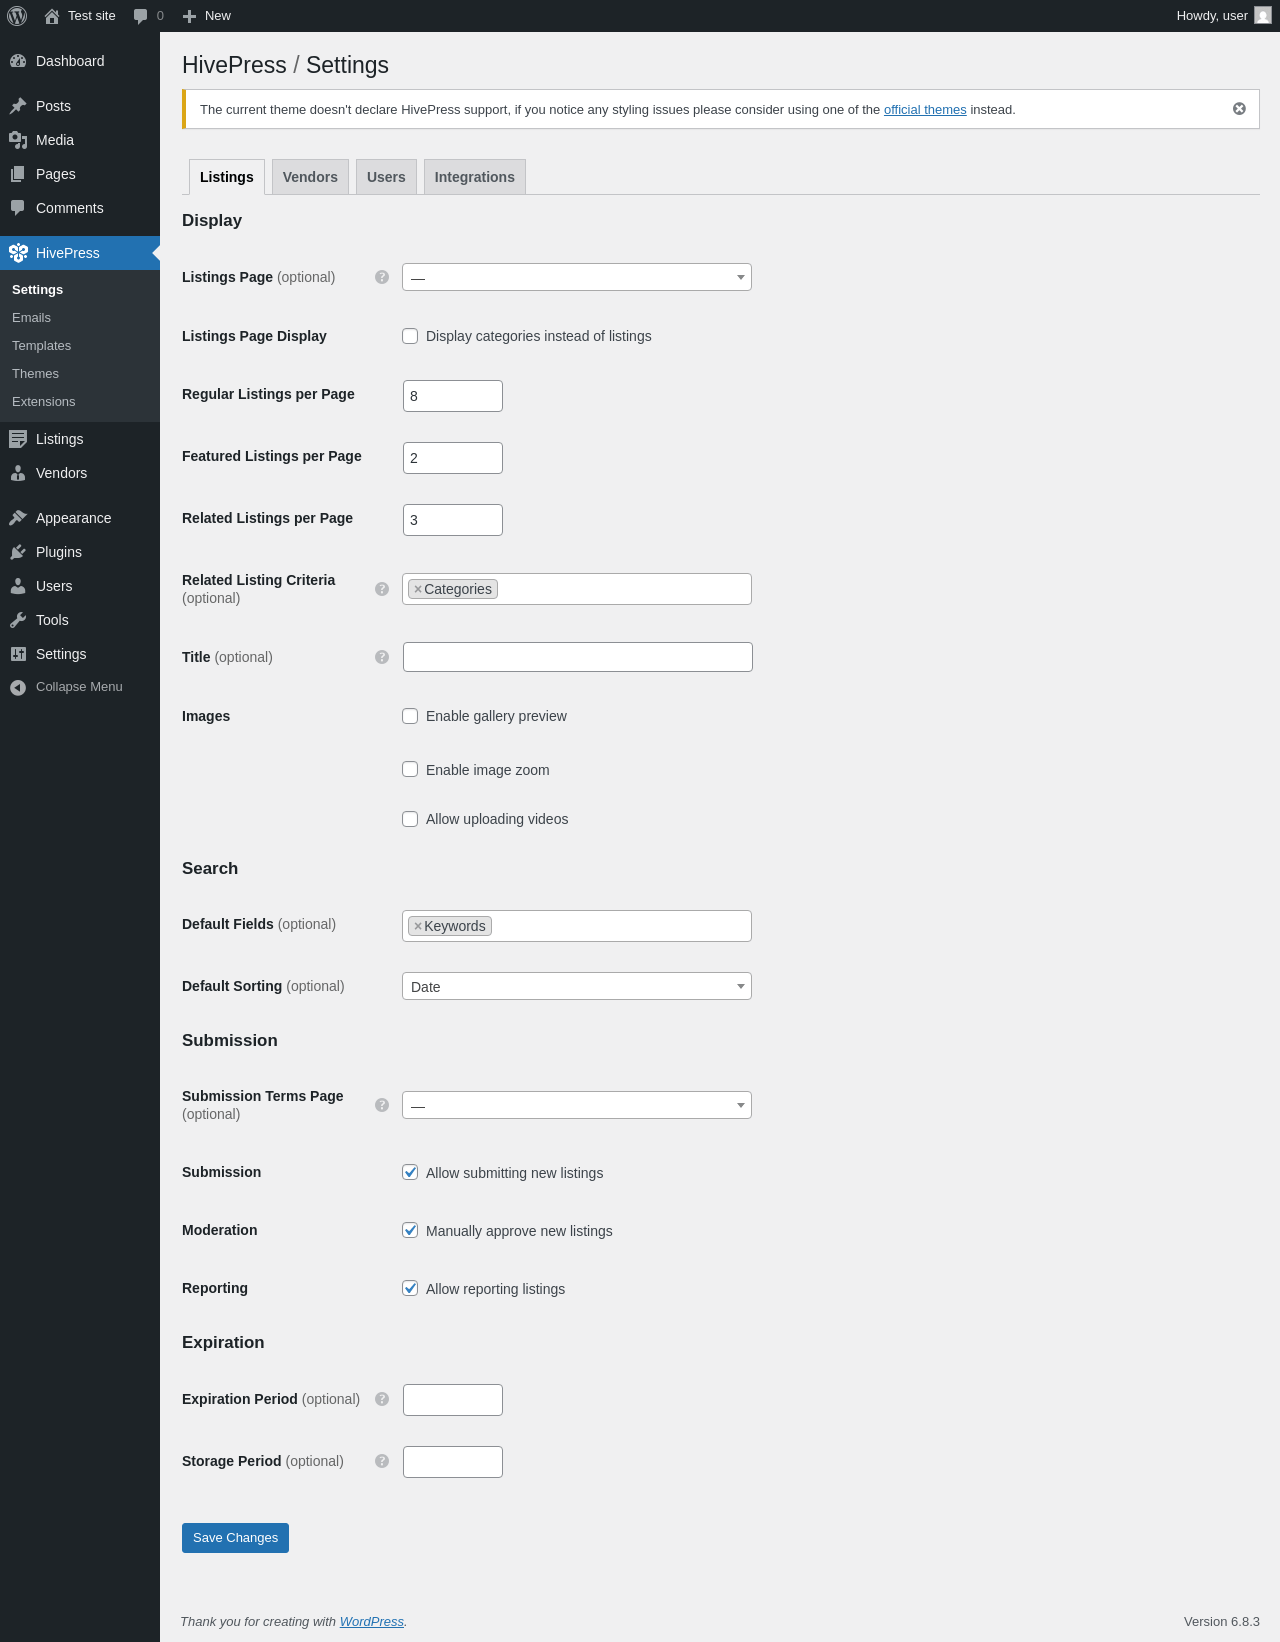Click the Dashboard gauge icon
This screenshot has width=1280, height=1642.
[18, 61]
